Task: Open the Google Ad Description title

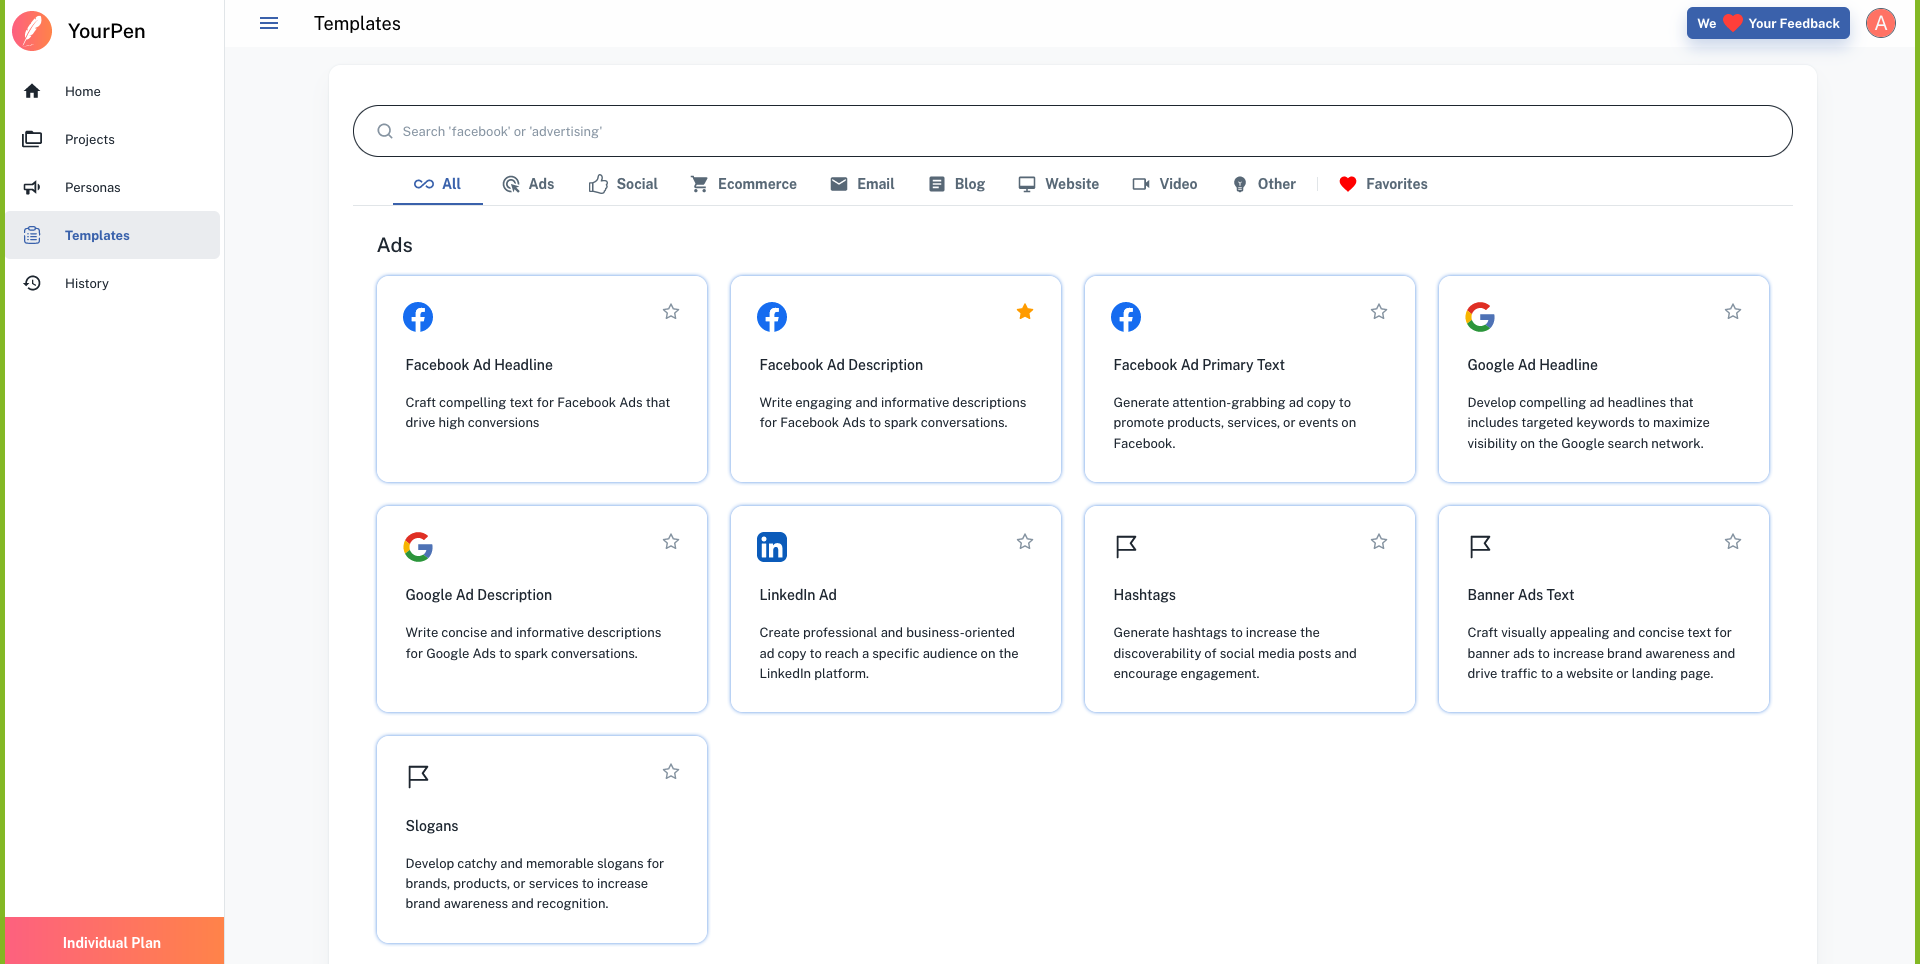Action: coord(478,595)
